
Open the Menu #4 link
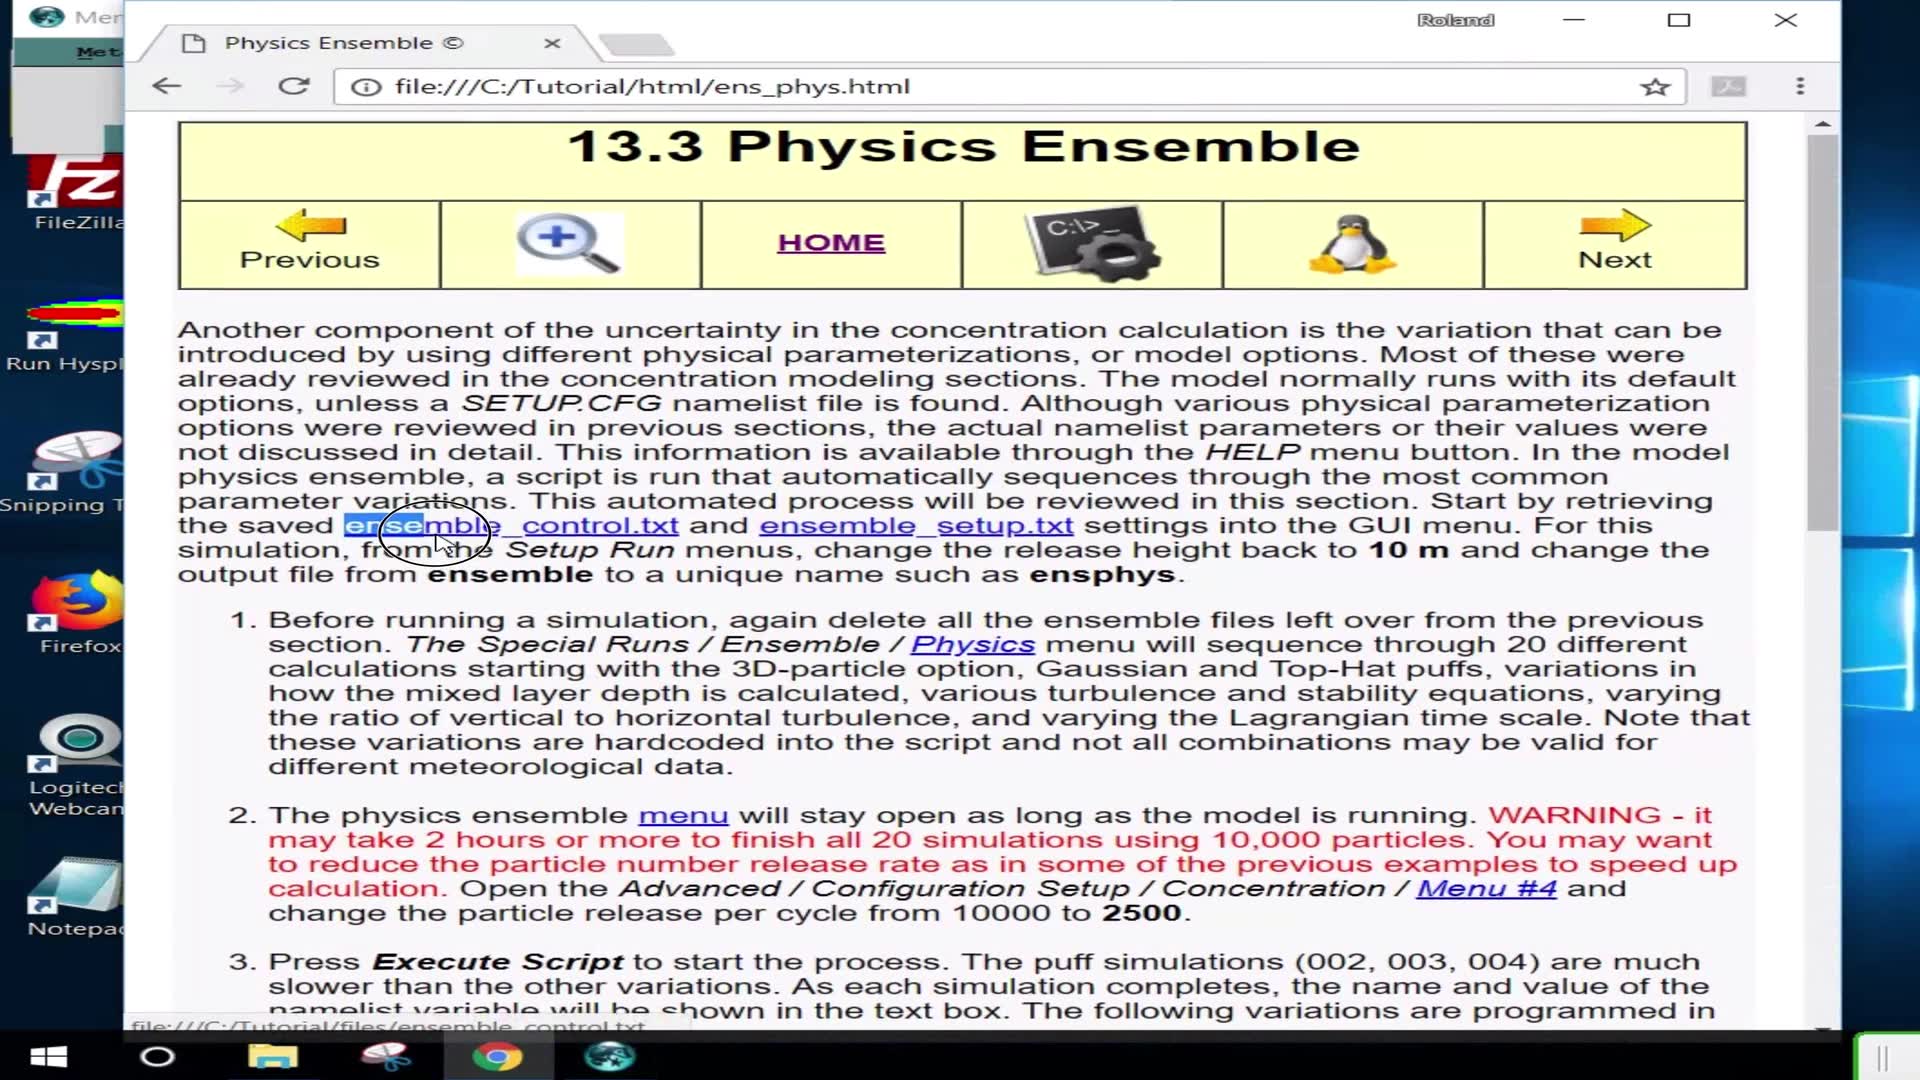[x=1486, y=889]
